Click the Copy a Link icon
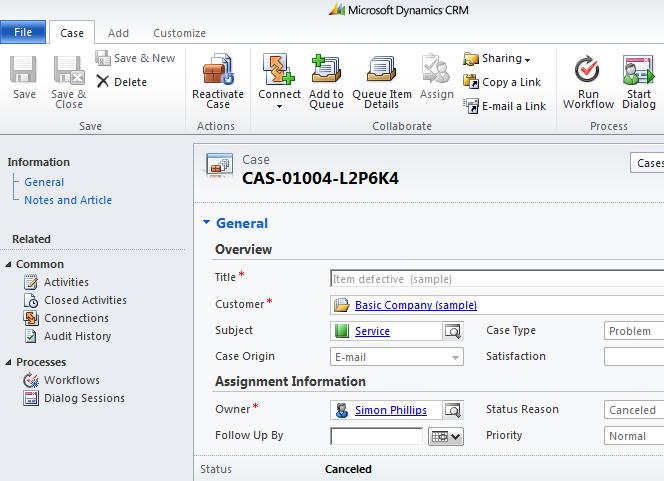664x481 pixels. tap(471, 82)
